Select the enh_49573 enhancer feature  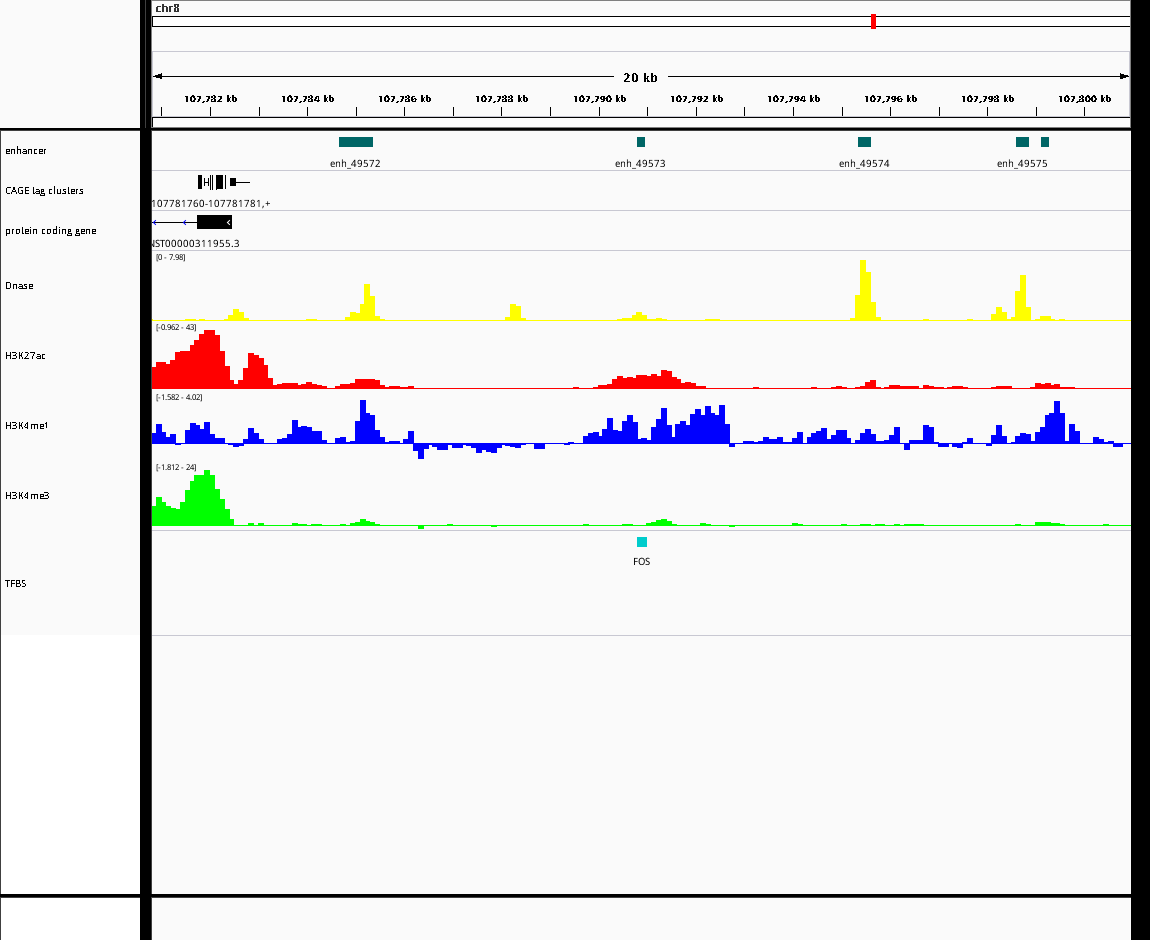(x=641, y=142)
